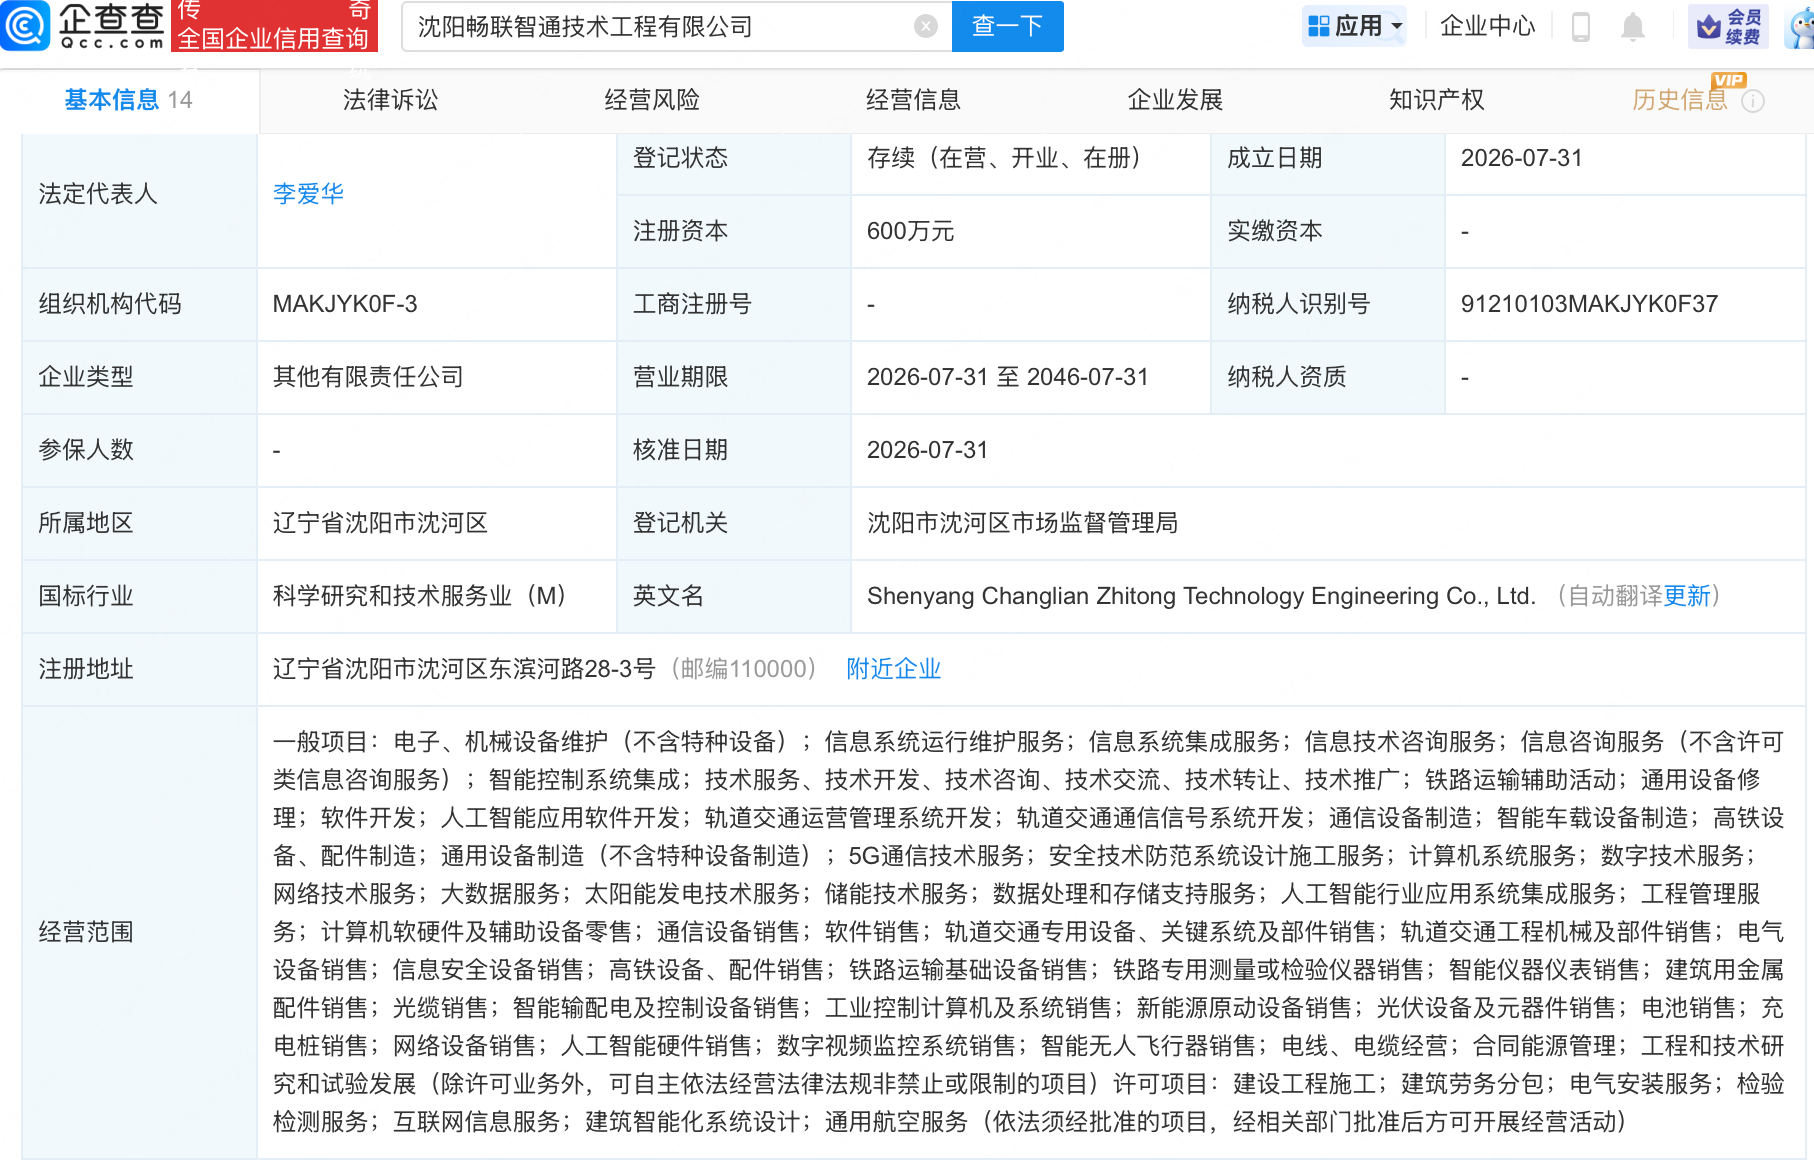This screenshot has width=1814, height=1160.
Task: Open the 应用 dropdown menu
Action: coord(1354,26)
